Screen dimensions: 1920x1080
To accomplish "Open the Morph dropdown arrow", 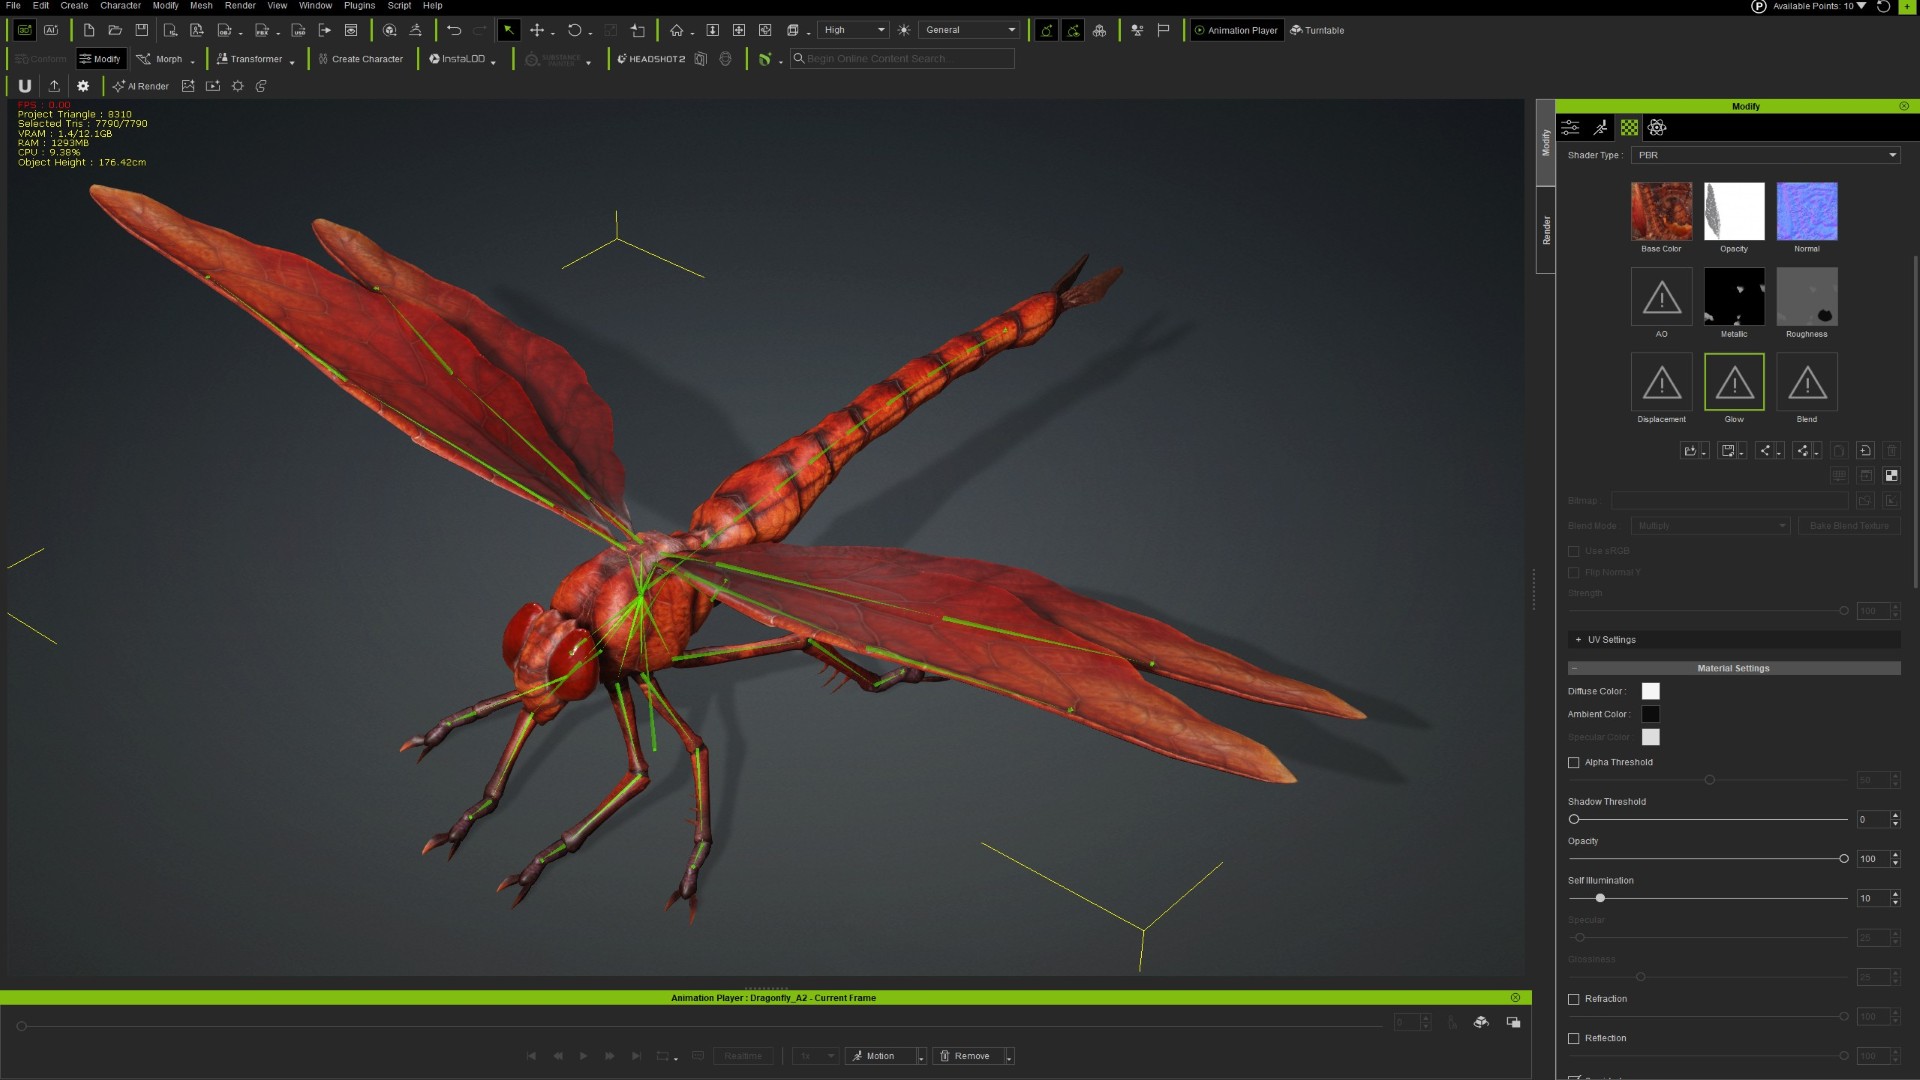I will (193, 61).
